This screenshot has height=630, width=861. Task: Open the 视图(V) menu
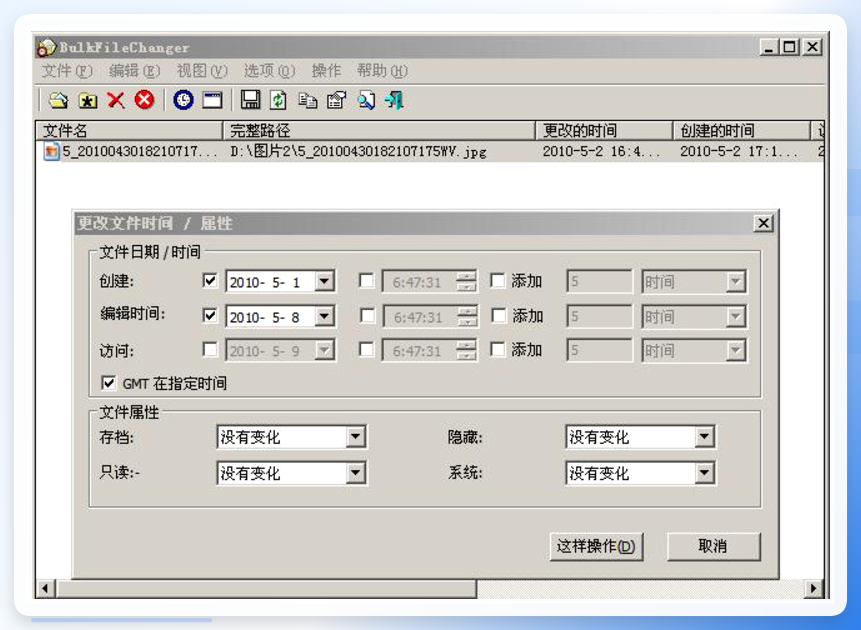coord(202,71)
